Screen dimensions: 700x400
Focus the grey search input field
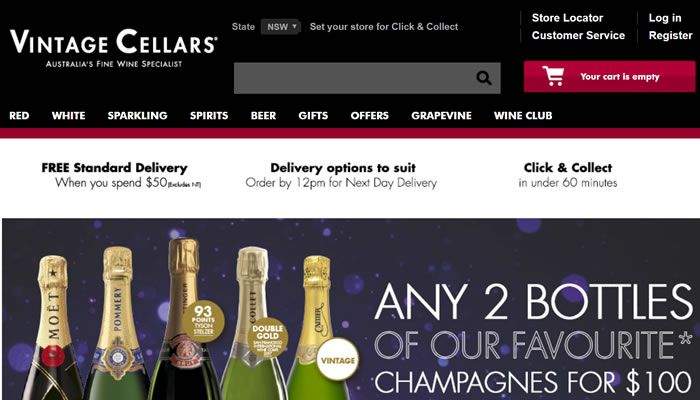pos(367,78)
